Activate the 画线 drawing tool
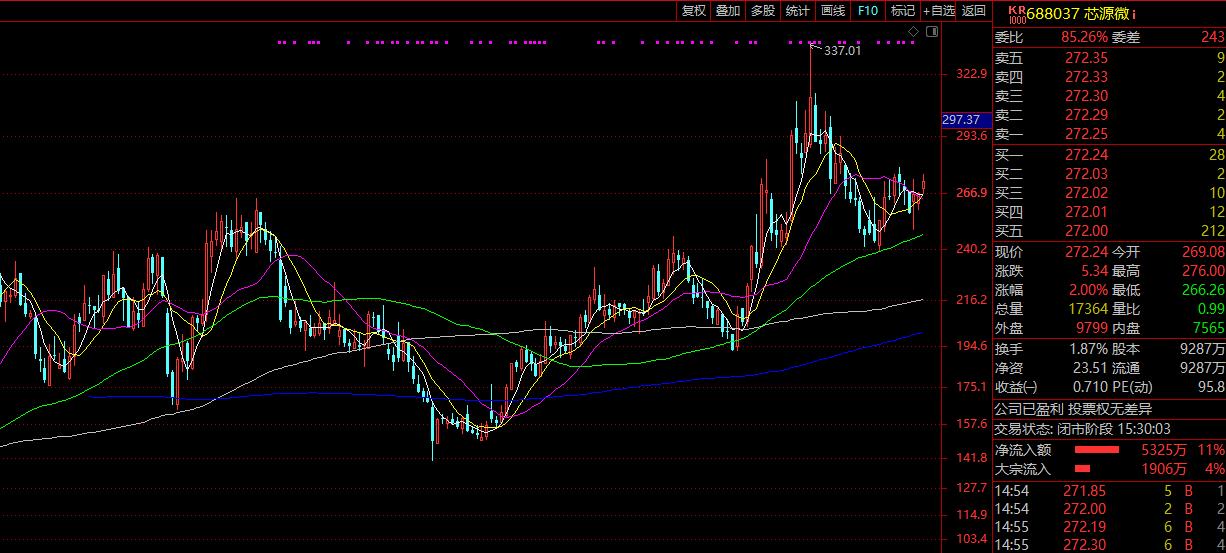This screenshot has height=553, width=1226. pos(833,10)
